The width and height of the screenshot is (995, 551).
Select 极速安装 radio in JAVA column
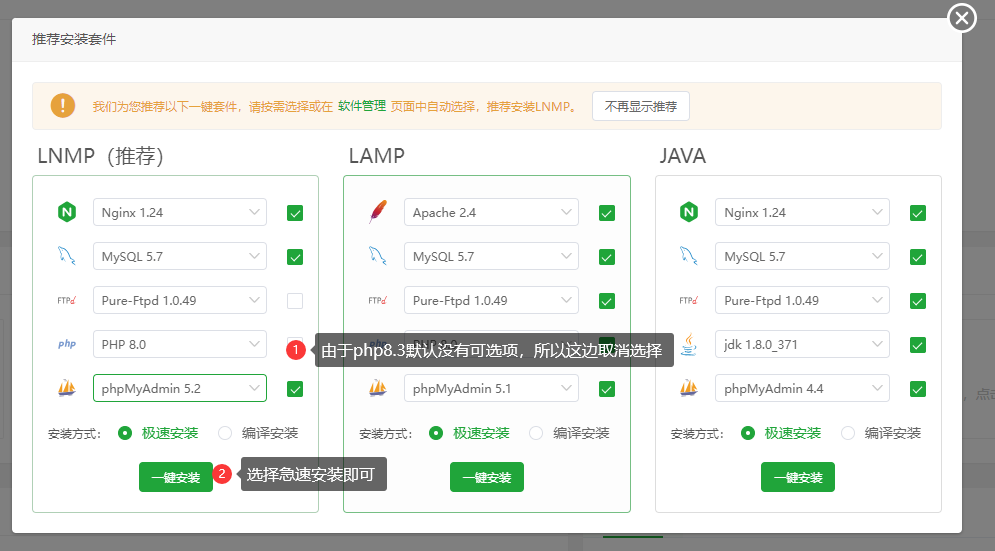[x=748, y=433]
